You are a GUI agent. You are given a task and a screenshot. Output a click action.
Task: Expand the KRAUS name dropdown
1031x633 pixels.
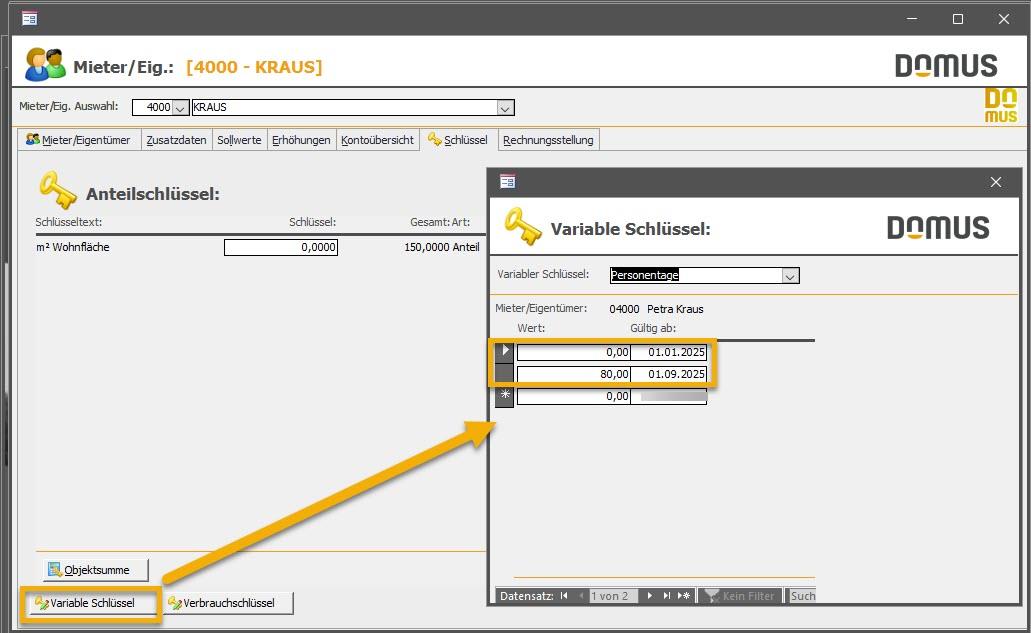point(505,107)
